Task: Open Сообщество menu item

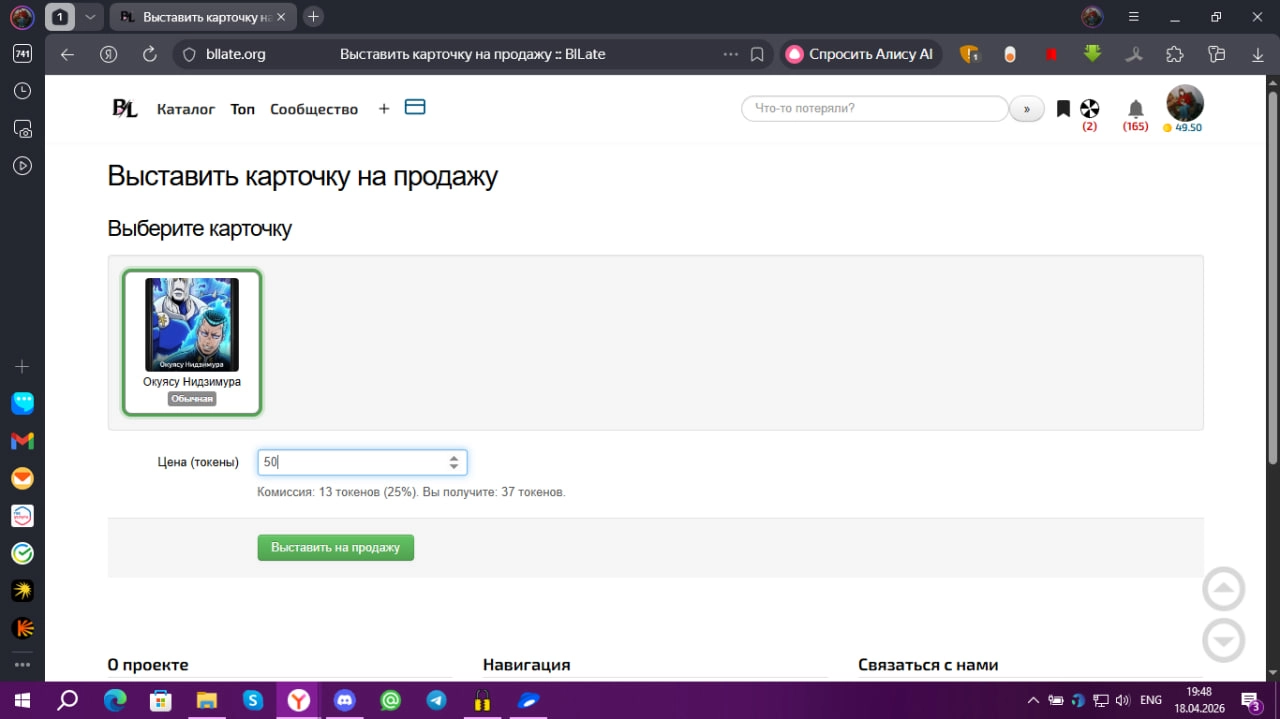Action: [314, 109]
